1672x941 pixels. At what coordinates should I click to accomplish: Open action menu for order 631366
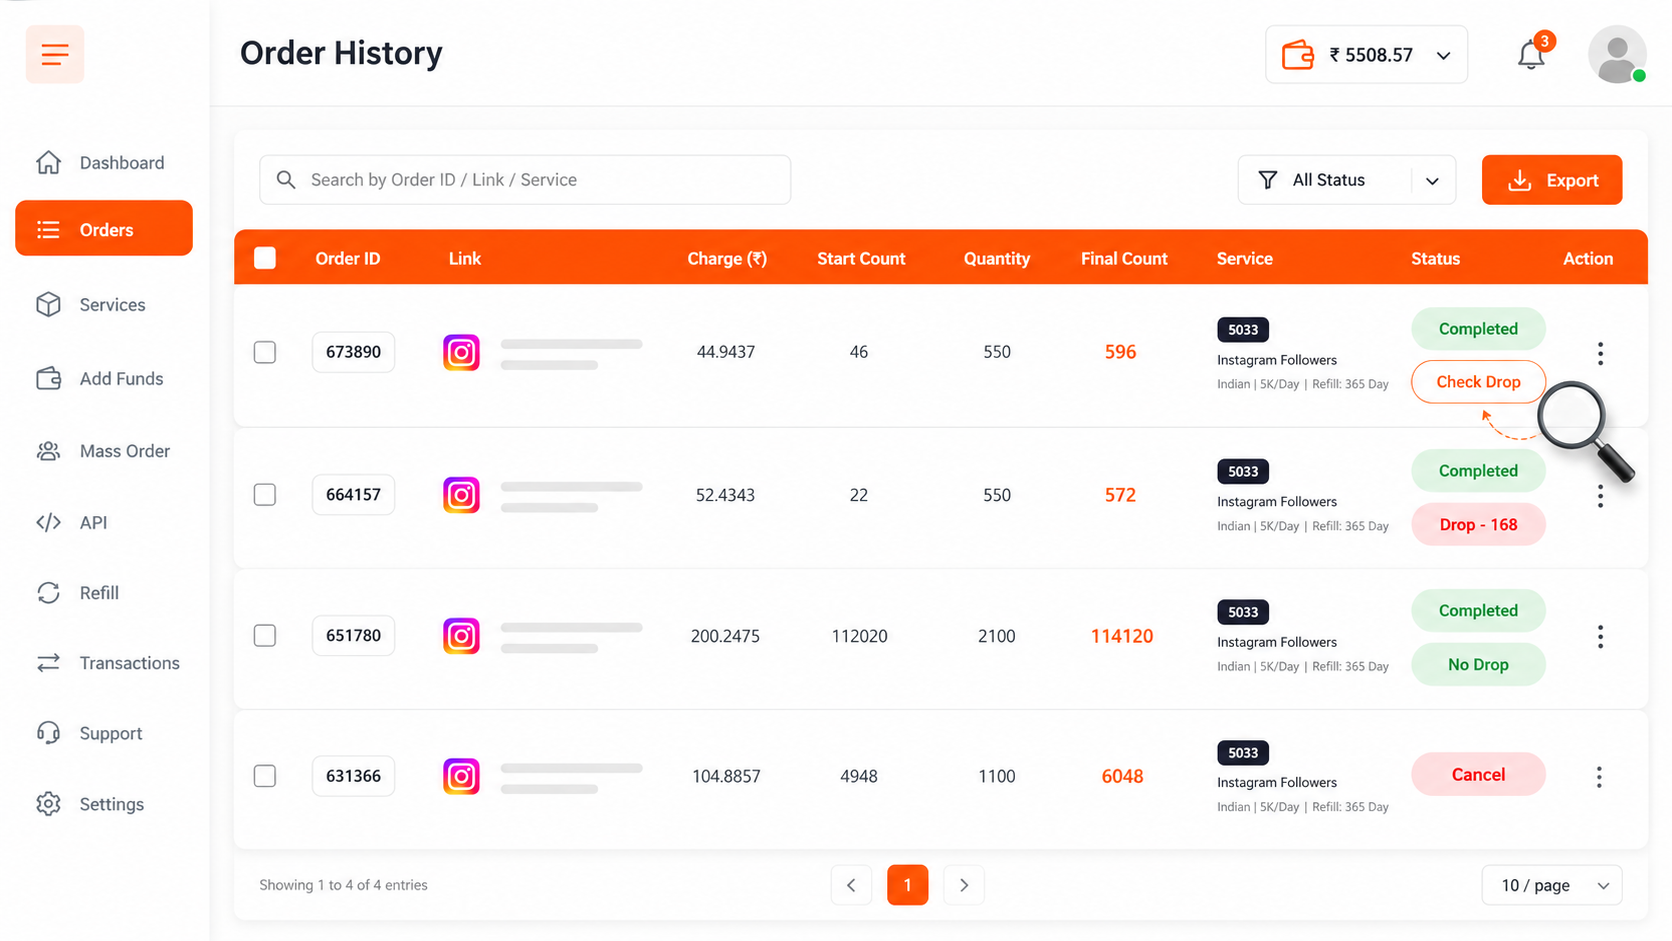click(x=1599, y=777)
